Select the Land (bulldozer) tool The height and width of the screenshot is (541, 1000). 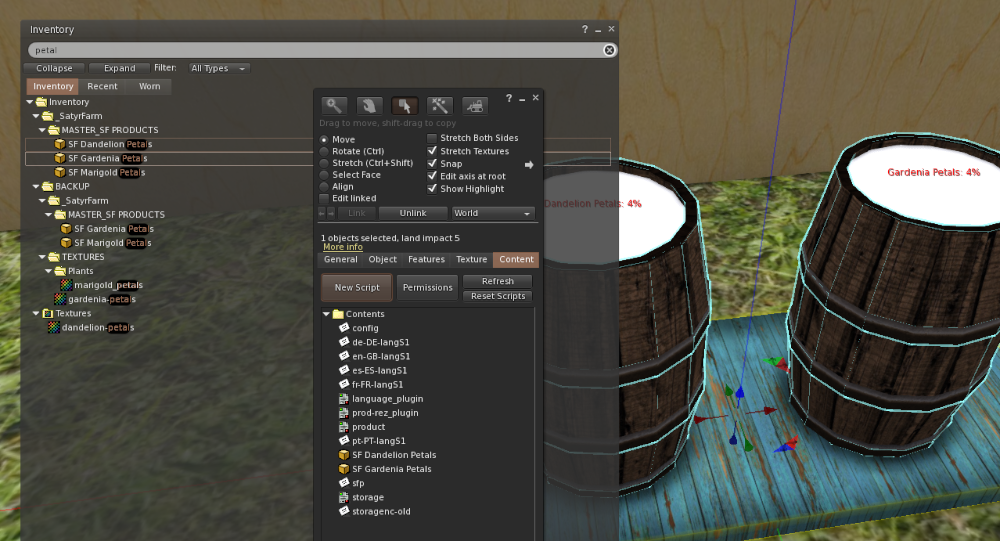point(474,105)
